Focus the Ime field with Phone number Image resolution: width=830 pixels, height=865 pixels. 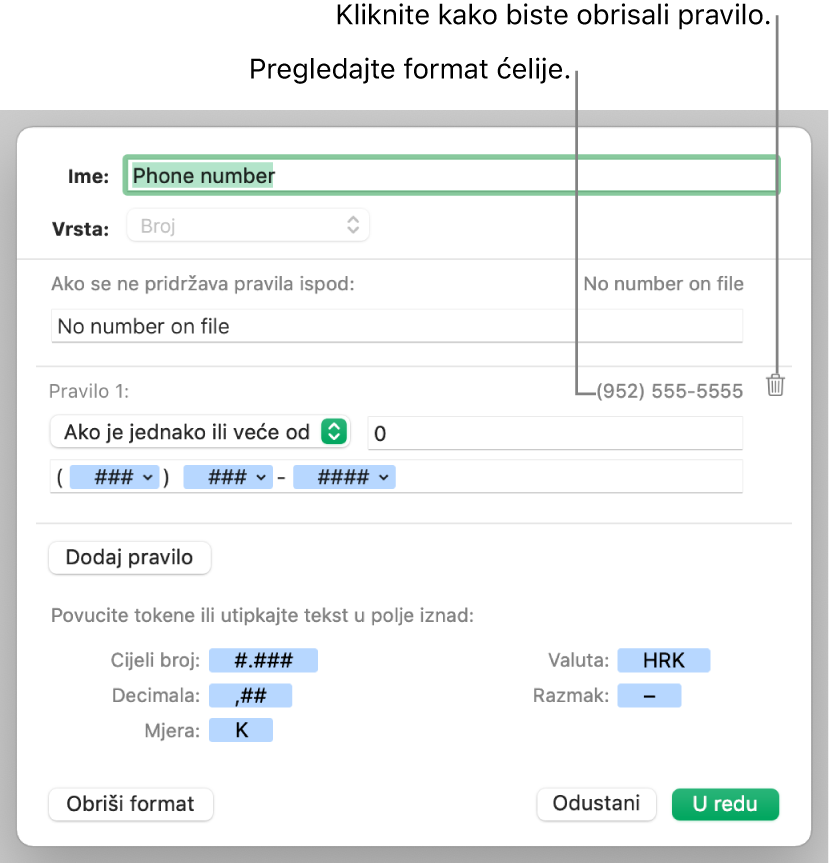451,175
